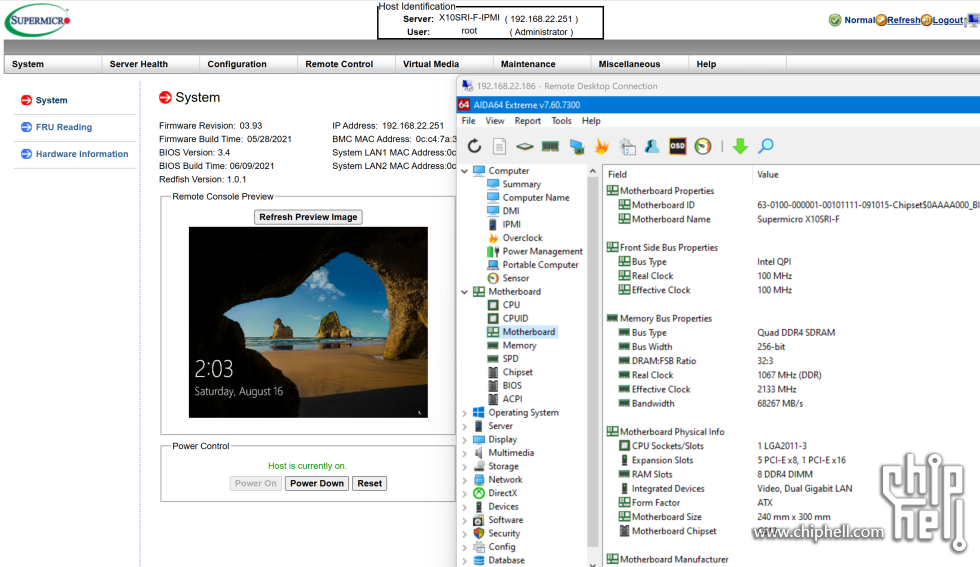Open the SPD tree item
Viewport: 980px width, 567px height.
(510, 359)
